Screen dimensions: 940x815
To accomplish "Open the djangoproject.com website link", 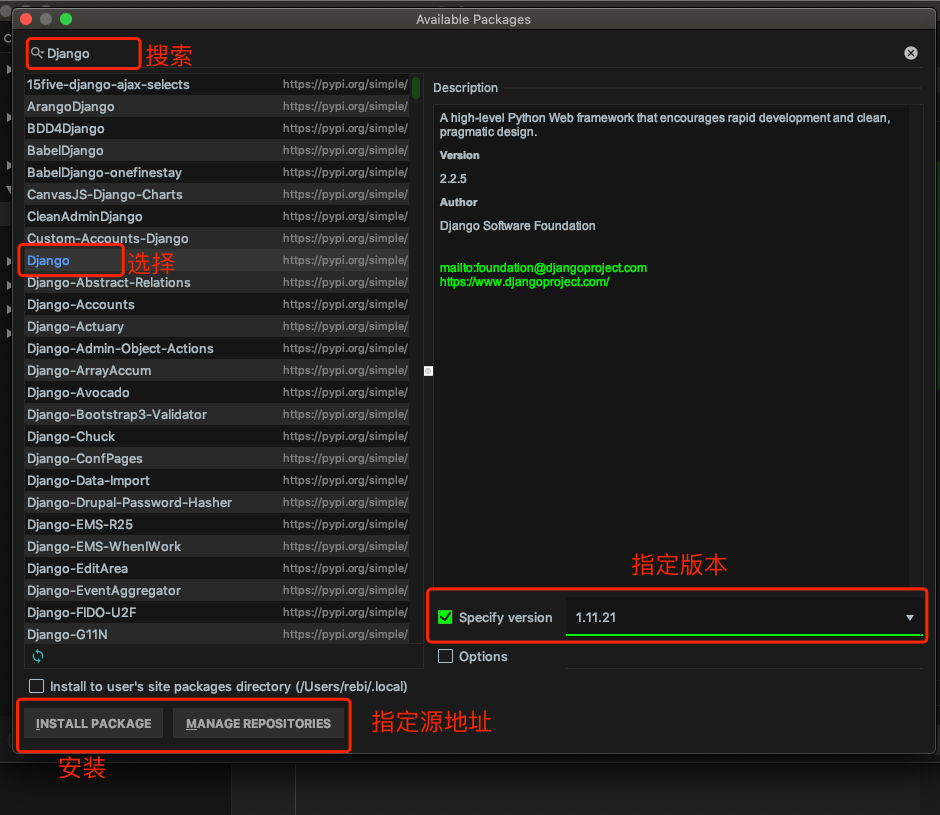I will (525, 282).
